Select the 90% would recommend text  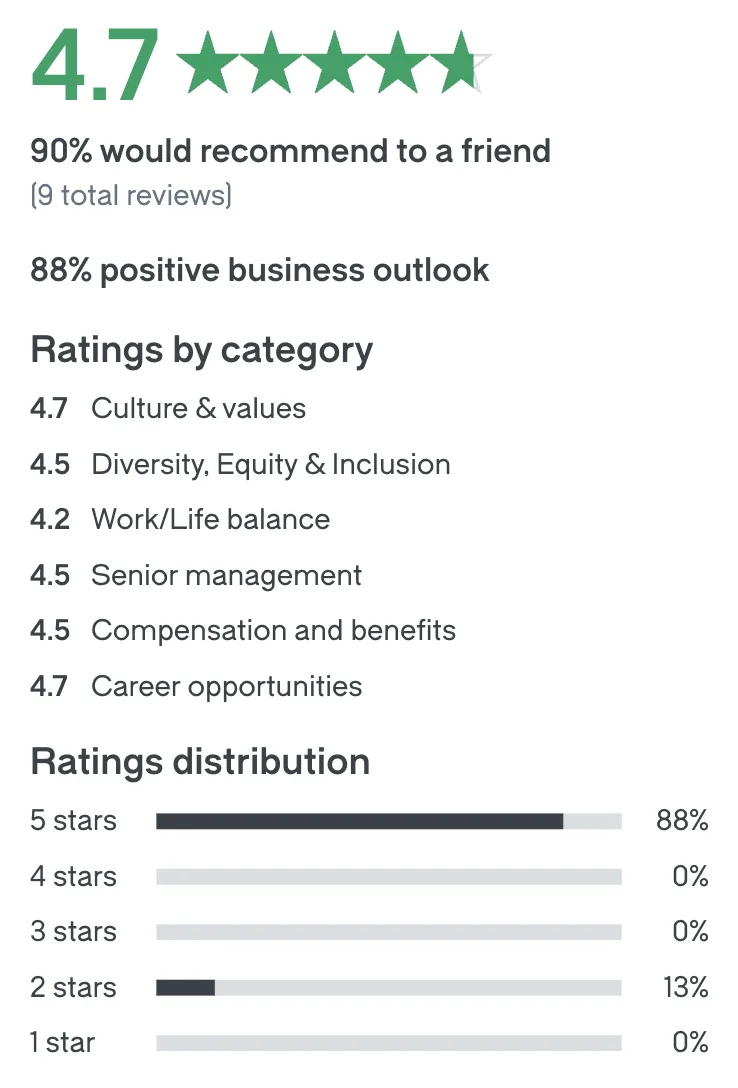[291, 151]
